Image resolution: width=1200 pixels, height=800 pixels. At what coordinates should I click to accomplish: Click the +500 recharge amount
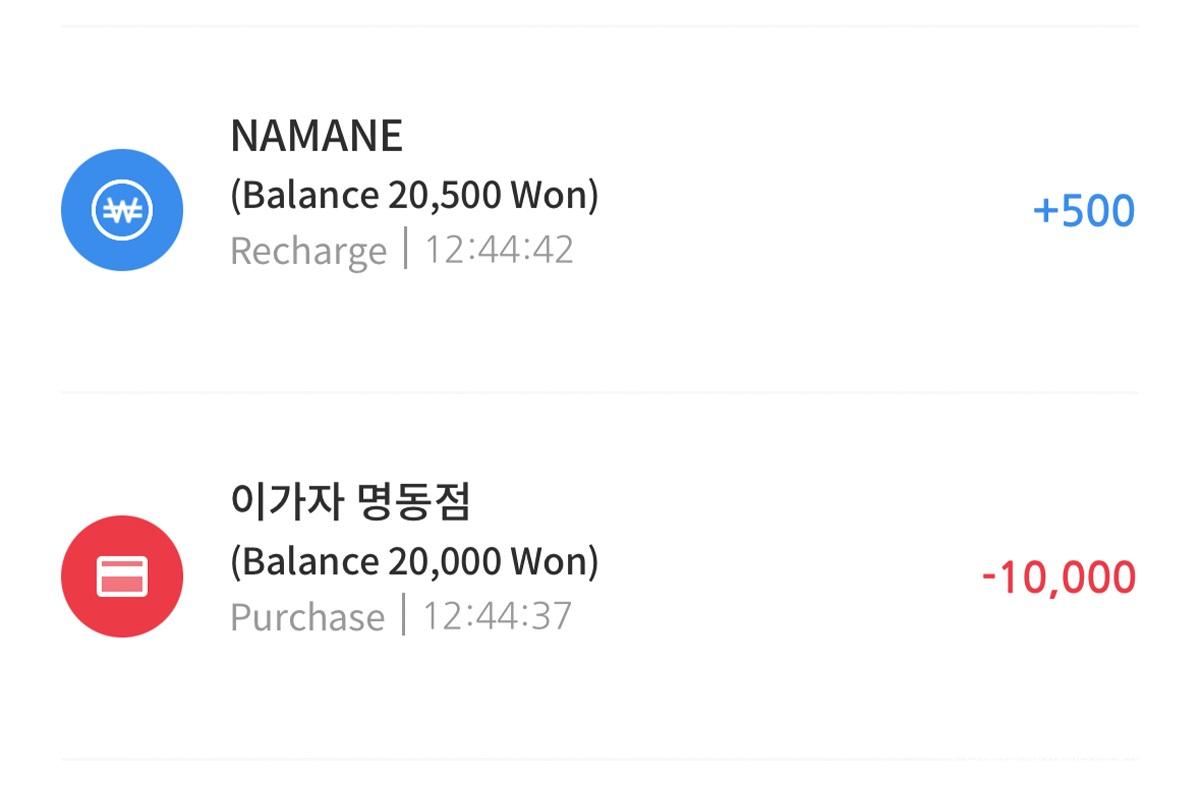(x=1083, y=211)
